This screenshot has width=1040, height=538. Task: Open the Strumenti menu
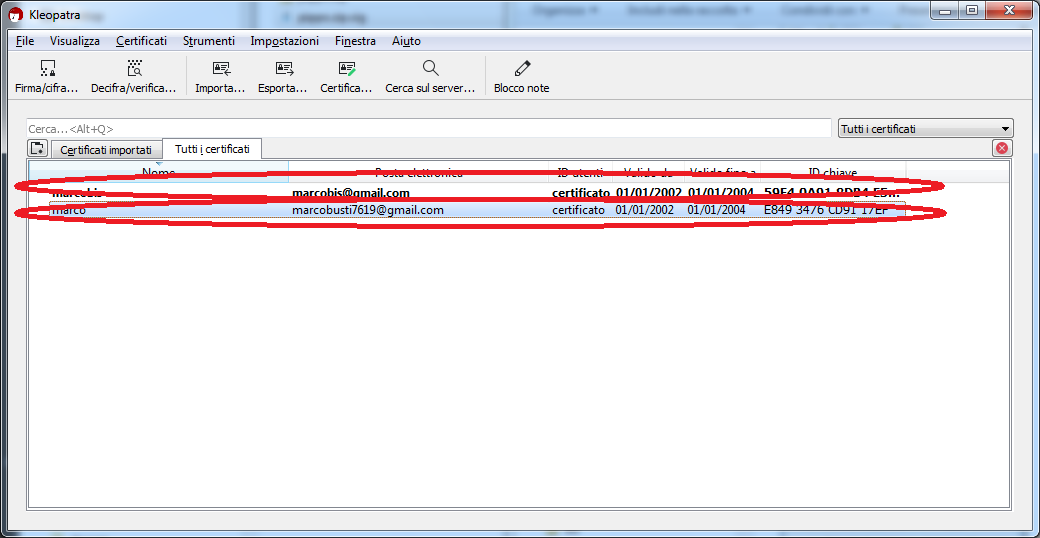tap(209, 41)
